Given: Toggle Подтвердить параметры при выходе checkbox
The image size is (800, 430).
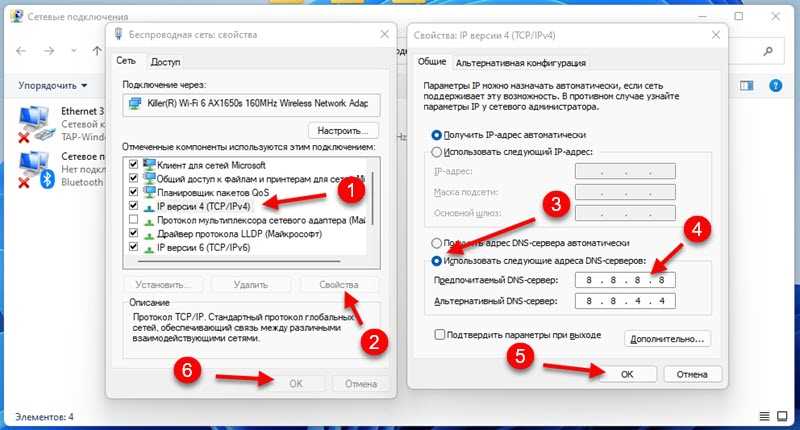Looking at the screenshot, I should [x=439, y=335].
